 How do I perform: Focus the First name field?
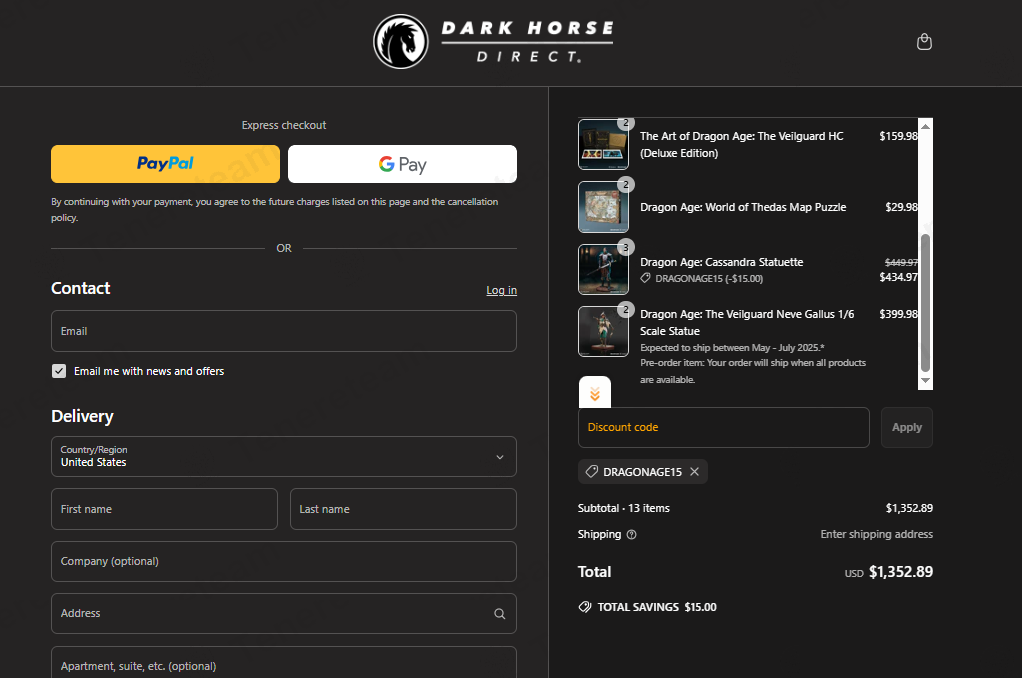click(164, 509)
